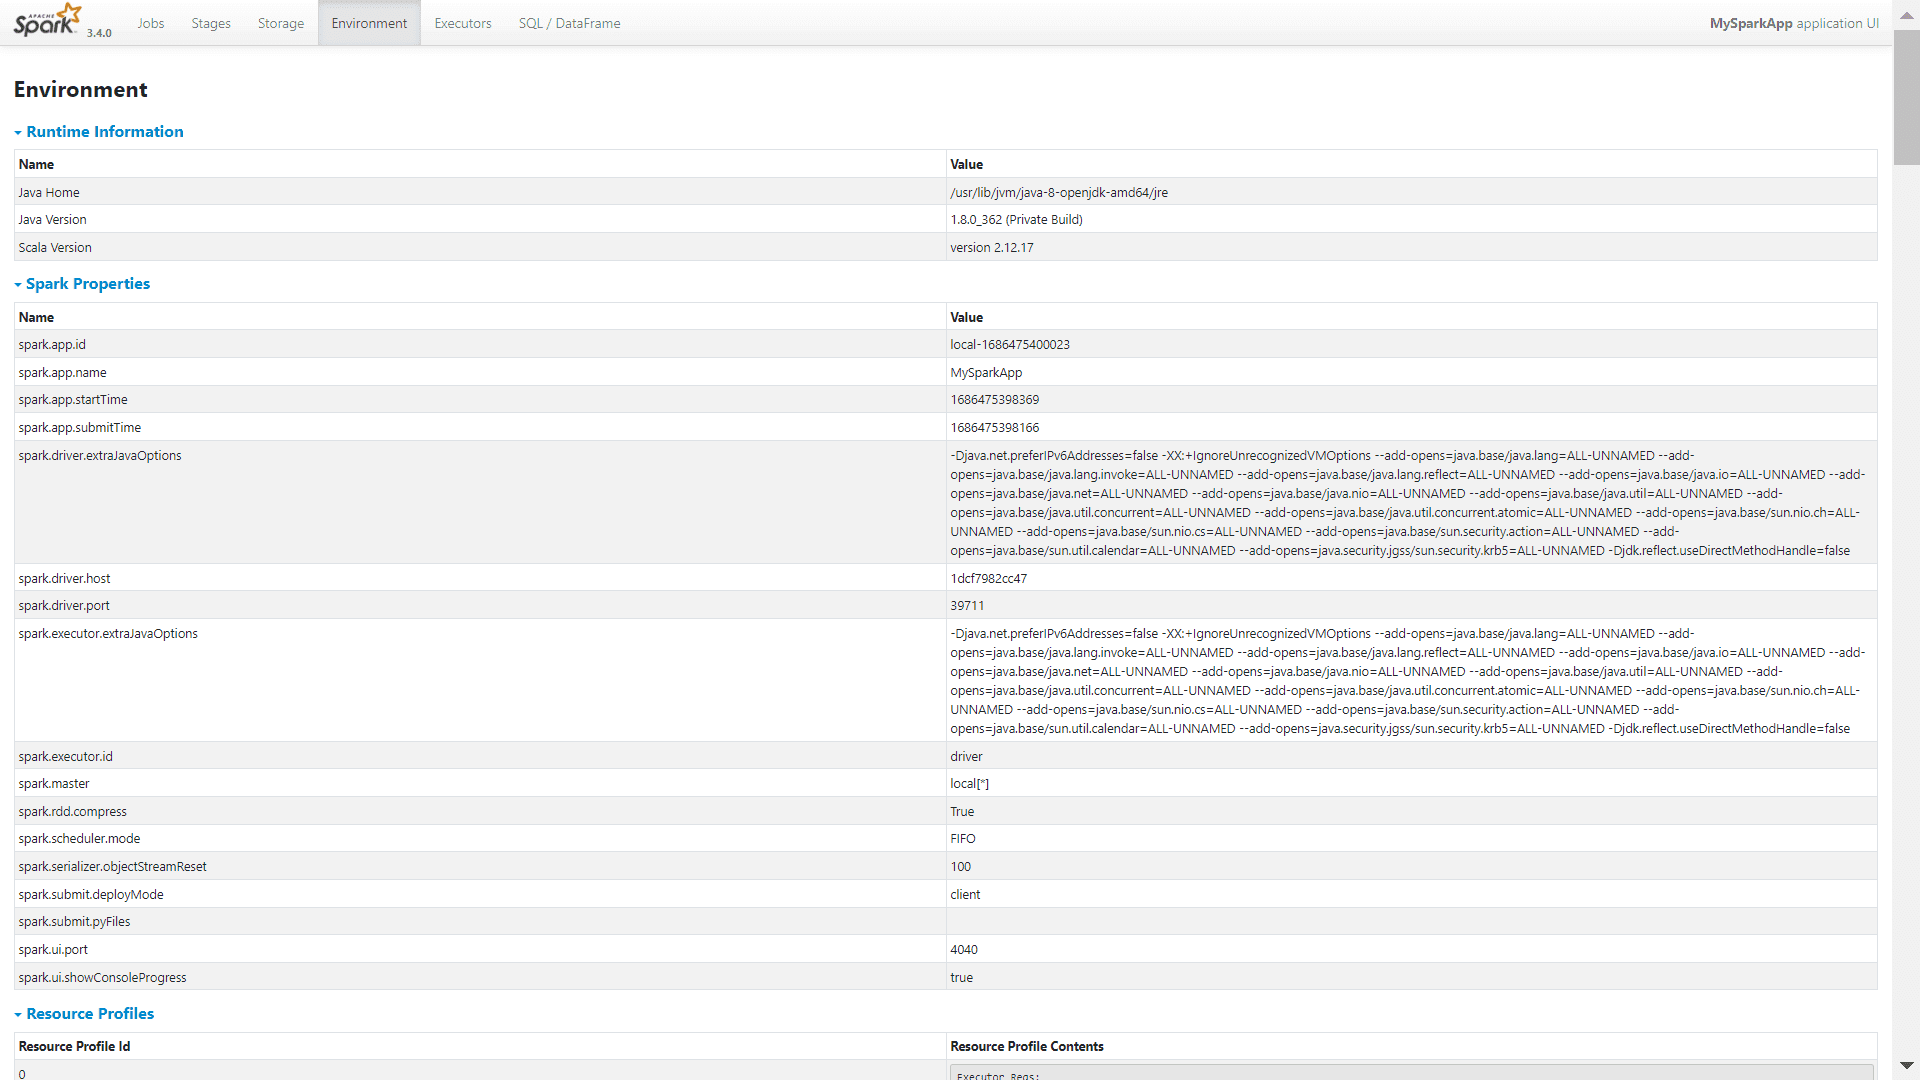Viewport: 1920px width, 1080px height.
Task: Click the spark.app.id value cell
Action: click(x=1411, y=344)
